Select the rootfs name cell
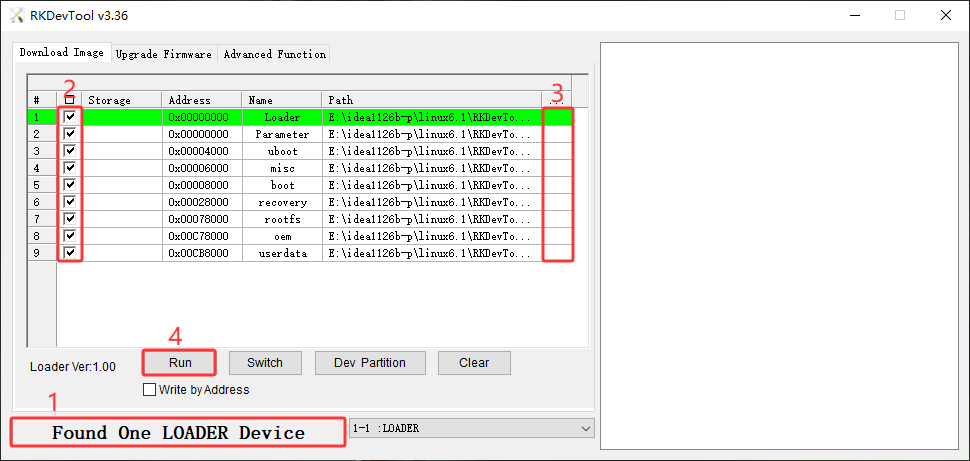The width and height of the screenshot is (970, 461). 282,218
